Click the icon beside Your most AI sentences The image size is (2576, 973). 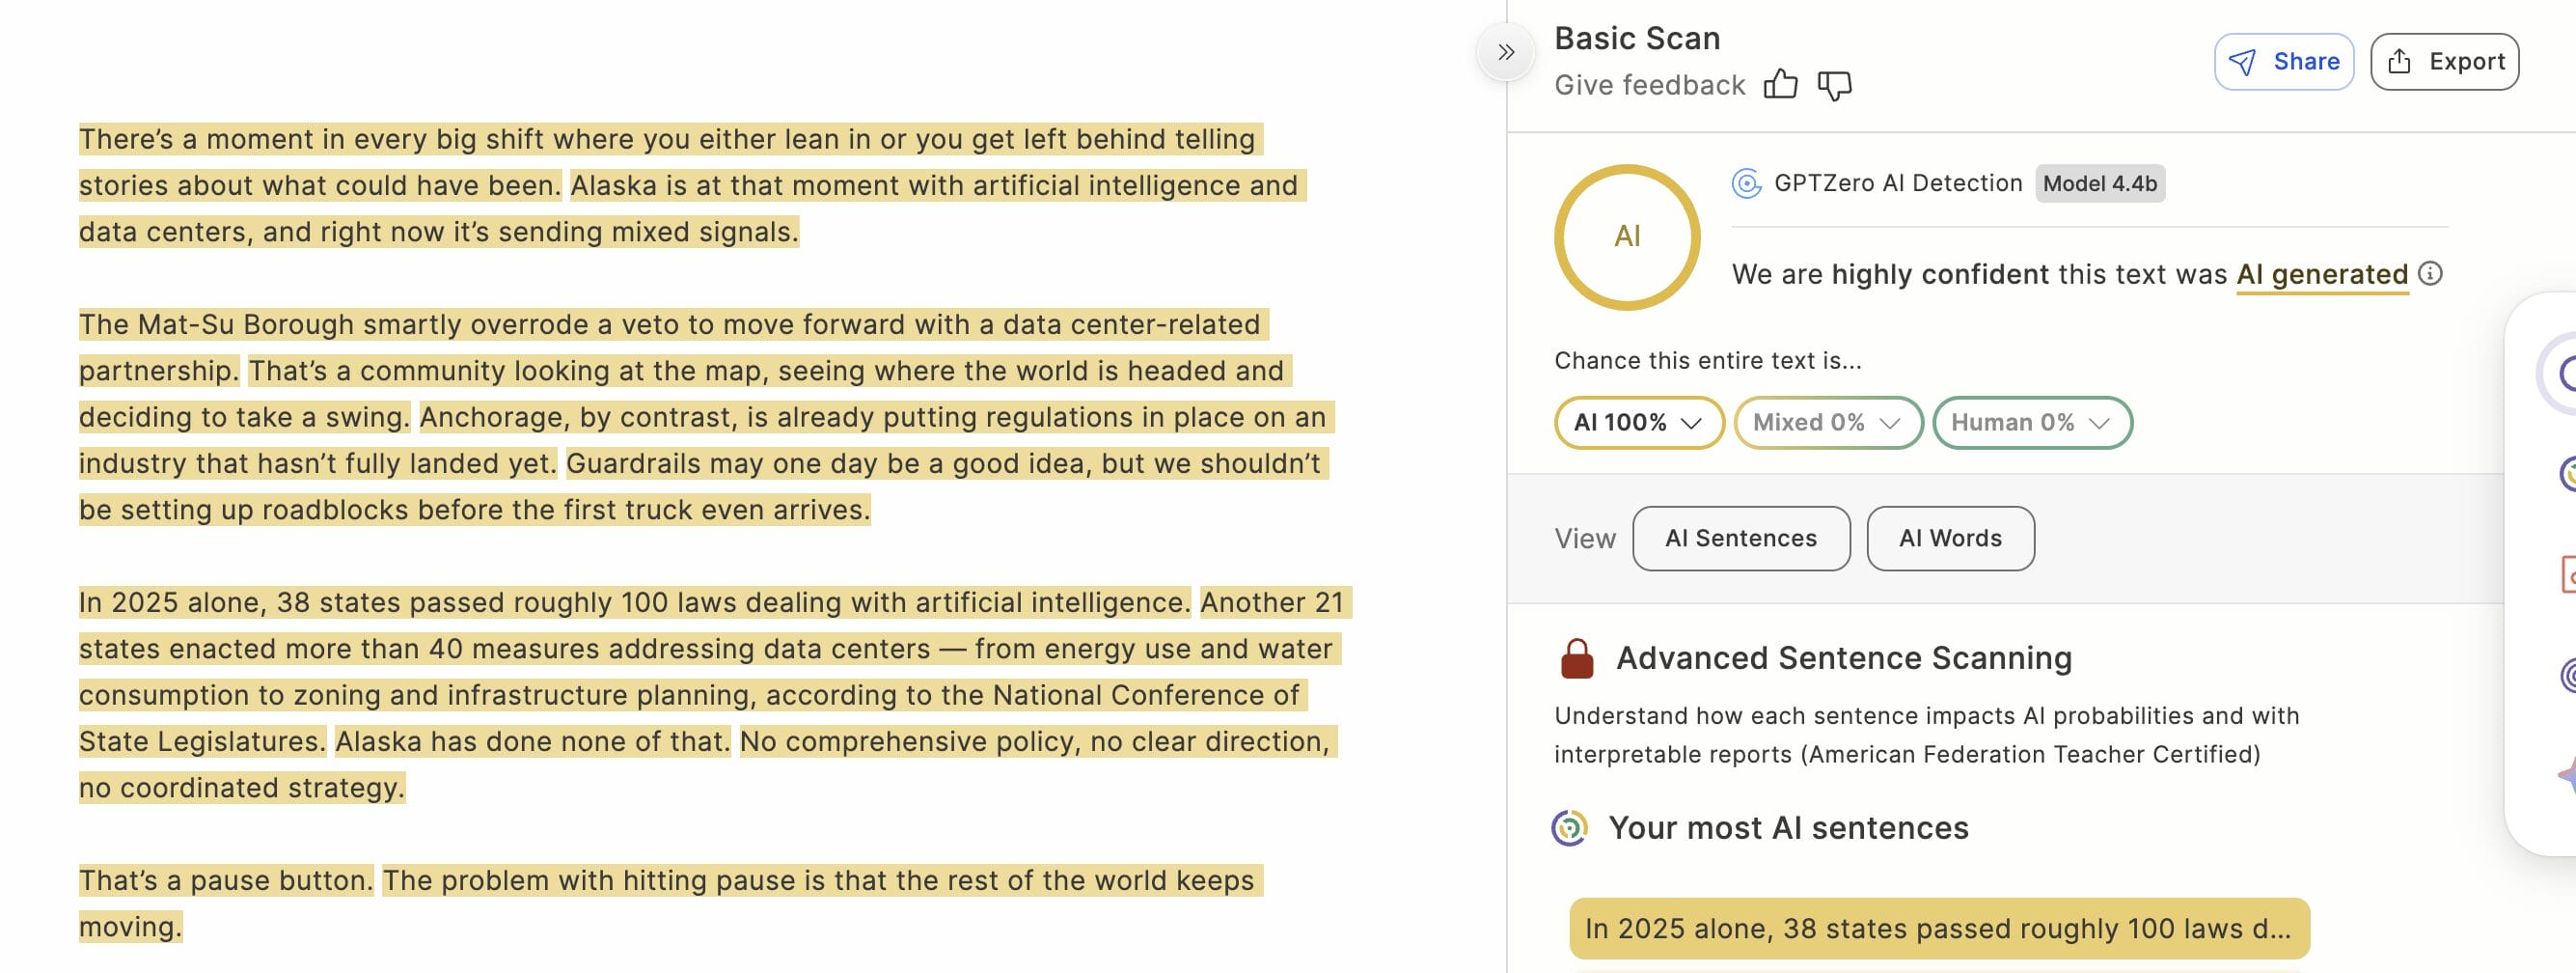(1569, 828)
